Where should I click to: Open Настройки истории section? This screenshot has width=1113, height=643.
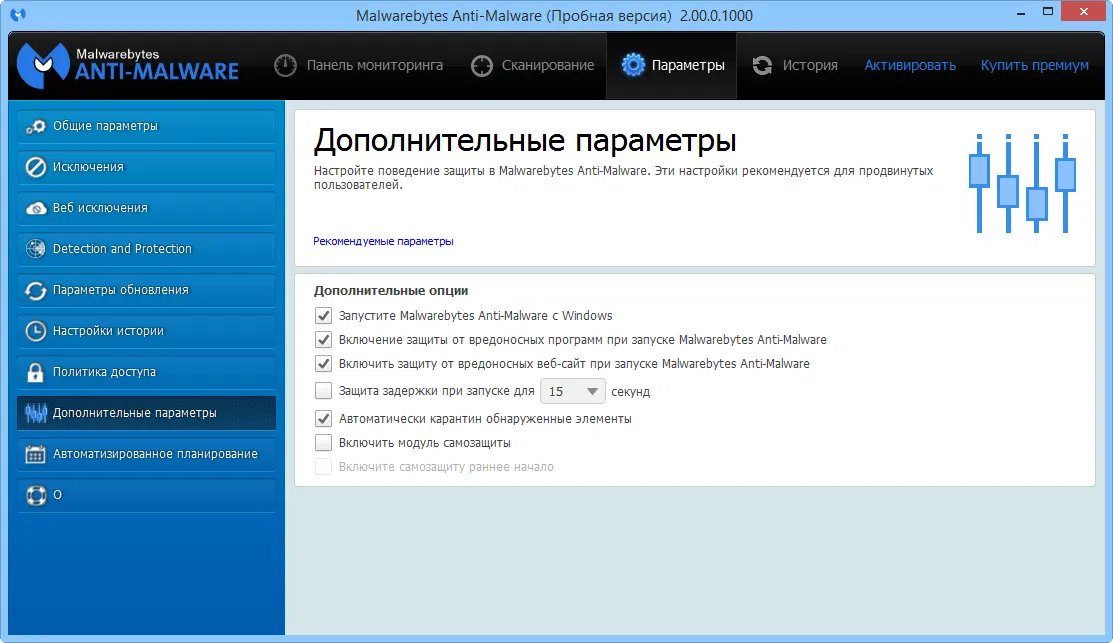click(146, 331)
